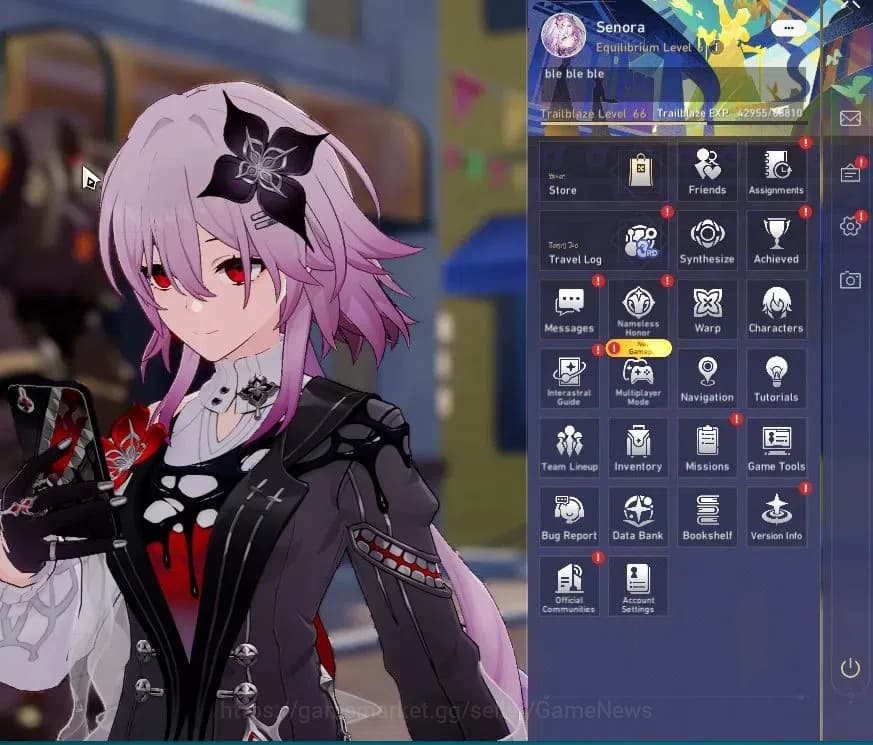Open the Bookshelf
873x745 pixels.
707,517
